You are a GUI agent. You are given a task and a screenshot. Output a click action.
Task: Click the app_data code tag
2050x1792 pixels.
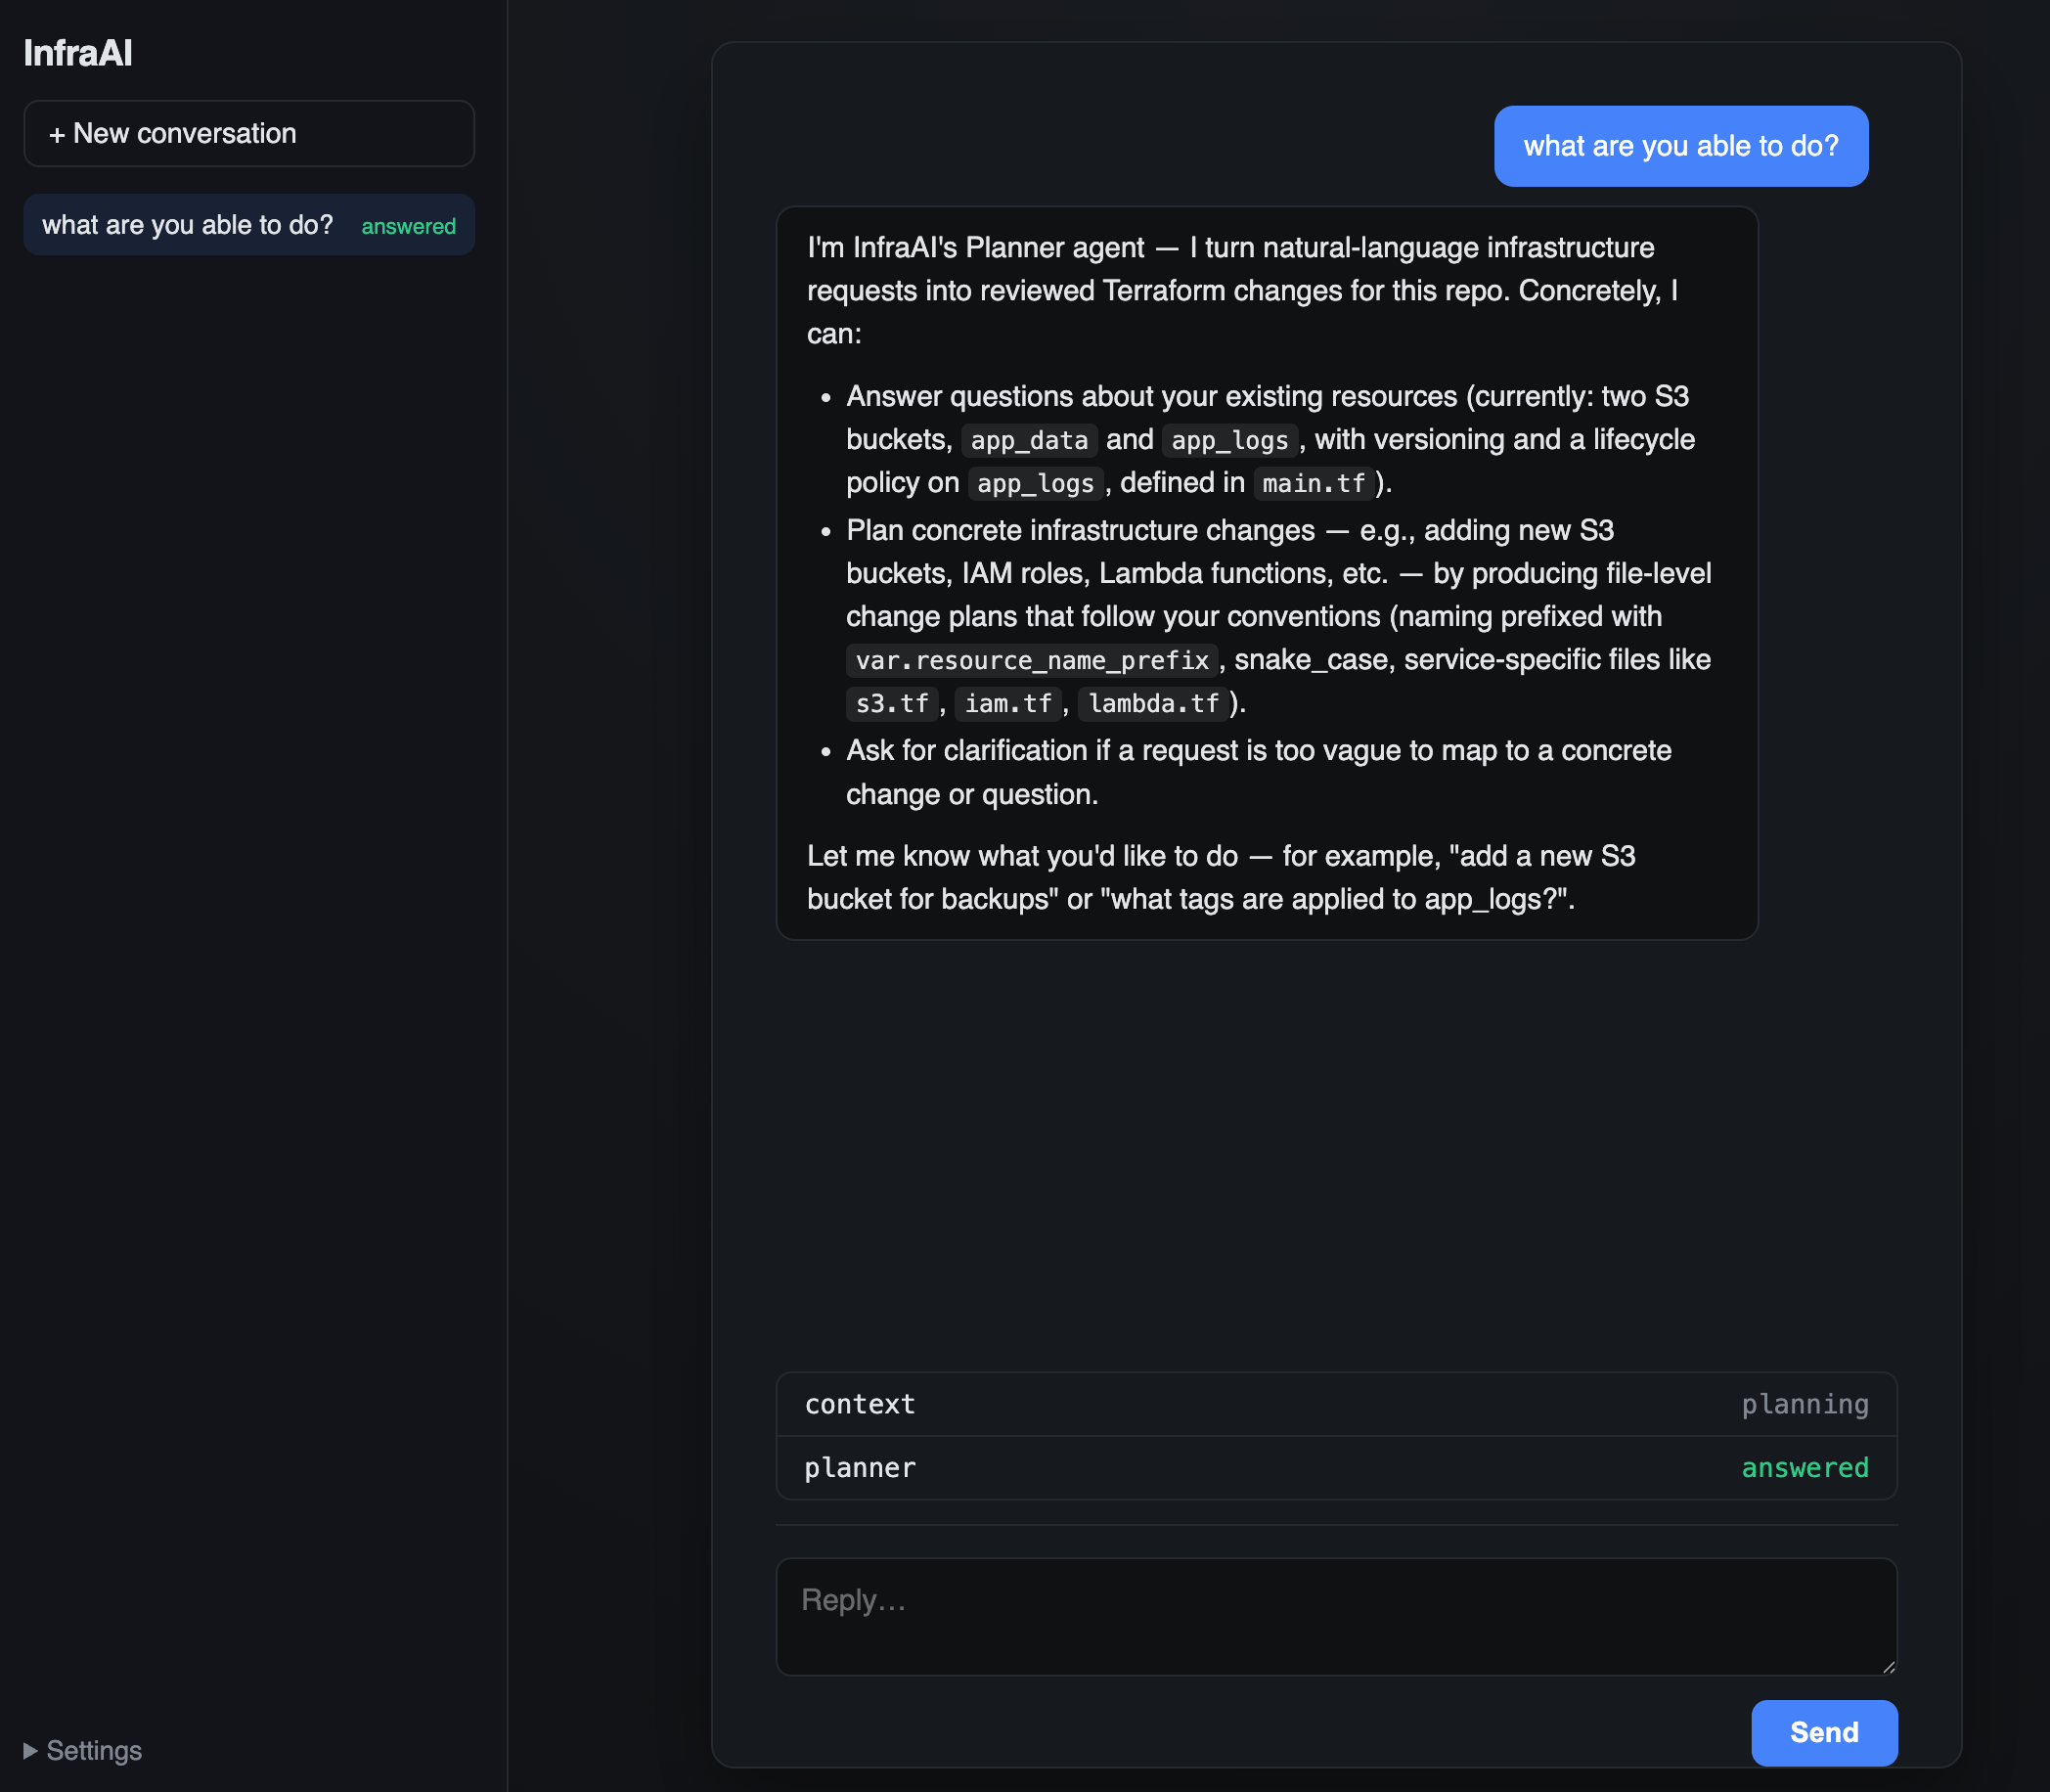[x=1029, y=440]
